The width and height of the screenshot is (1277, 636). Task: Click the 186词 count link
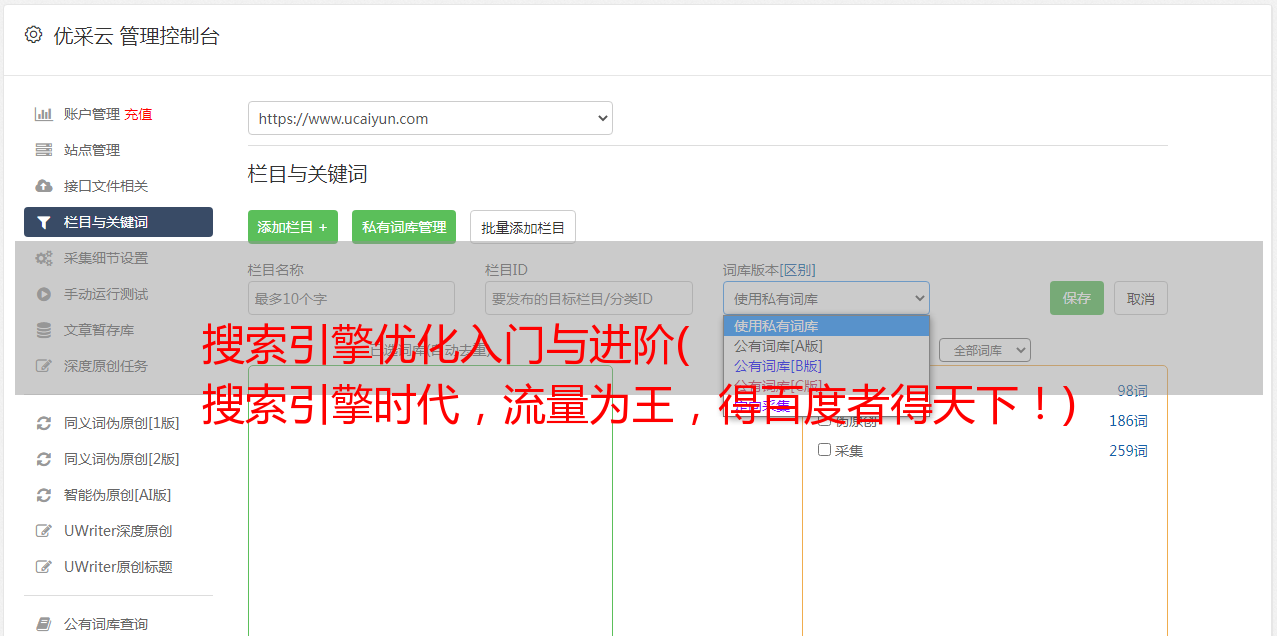point(1128,421)
